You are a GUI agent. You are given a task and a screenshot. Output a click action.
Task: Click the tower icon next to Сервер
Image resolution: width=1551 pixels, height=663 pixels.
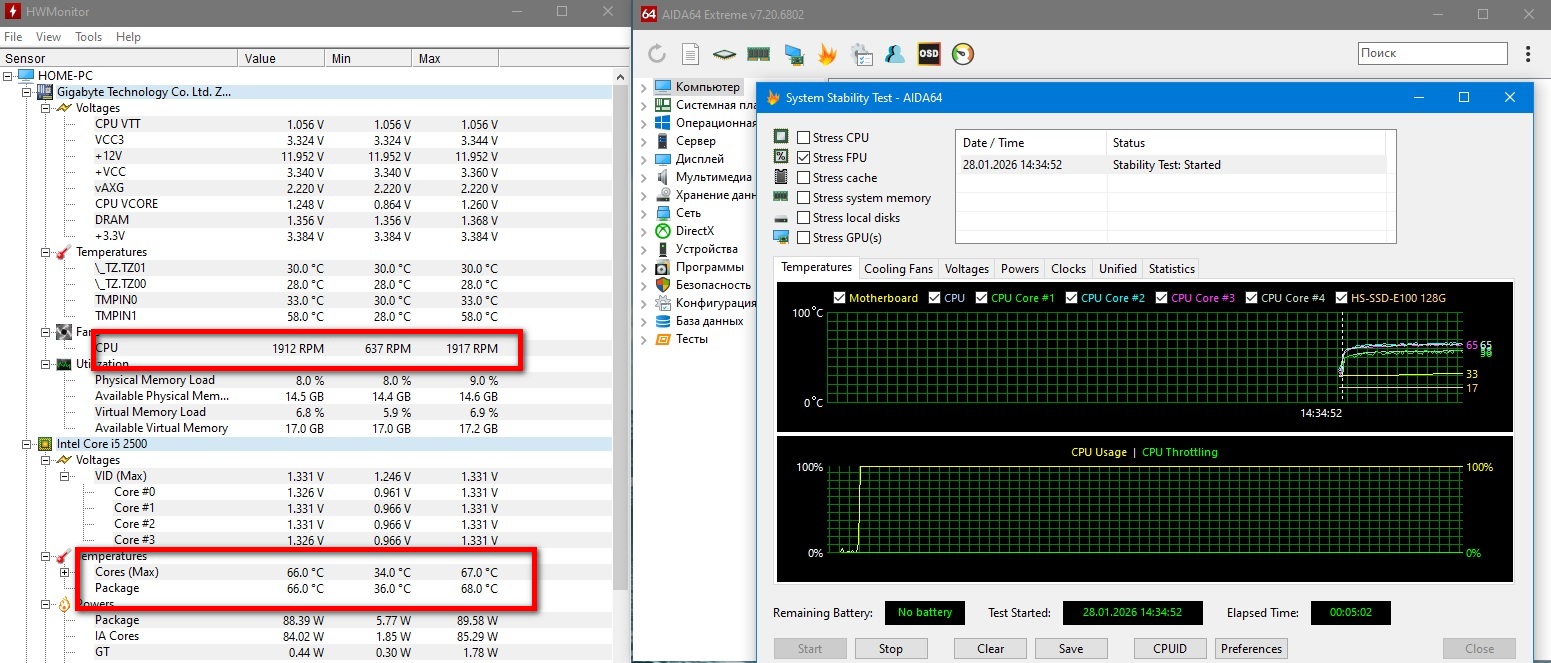click(x=662, y=141)
